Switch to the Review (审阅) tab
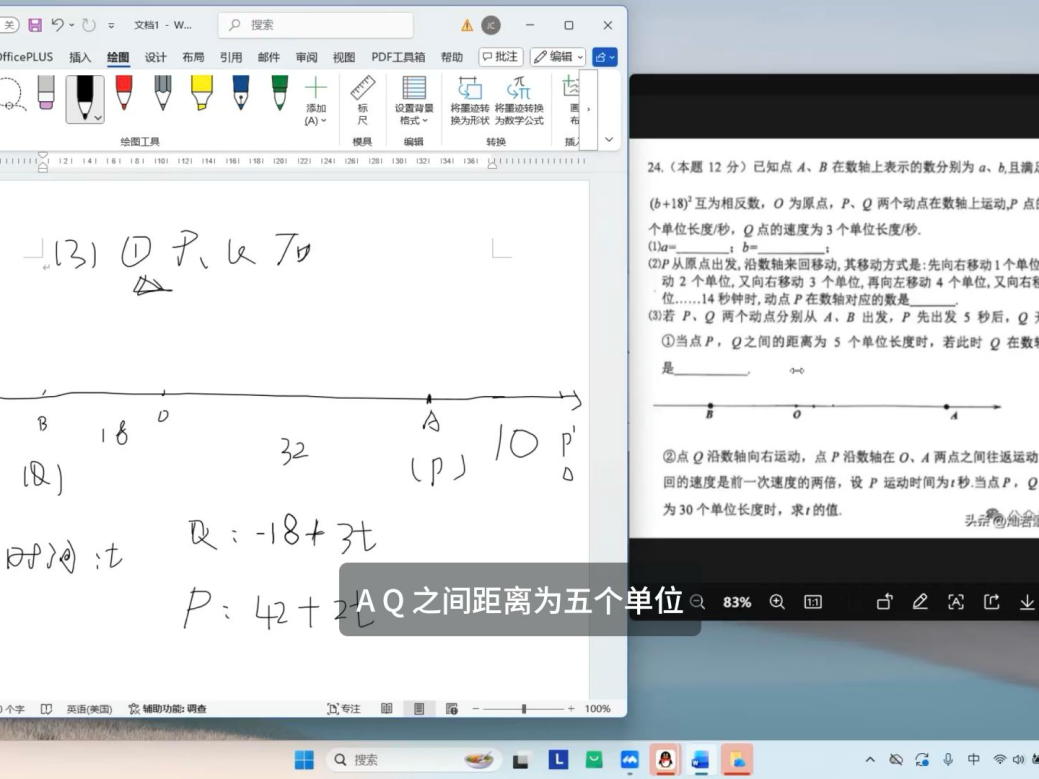1039x779 pixels. (x=307, y=57)
